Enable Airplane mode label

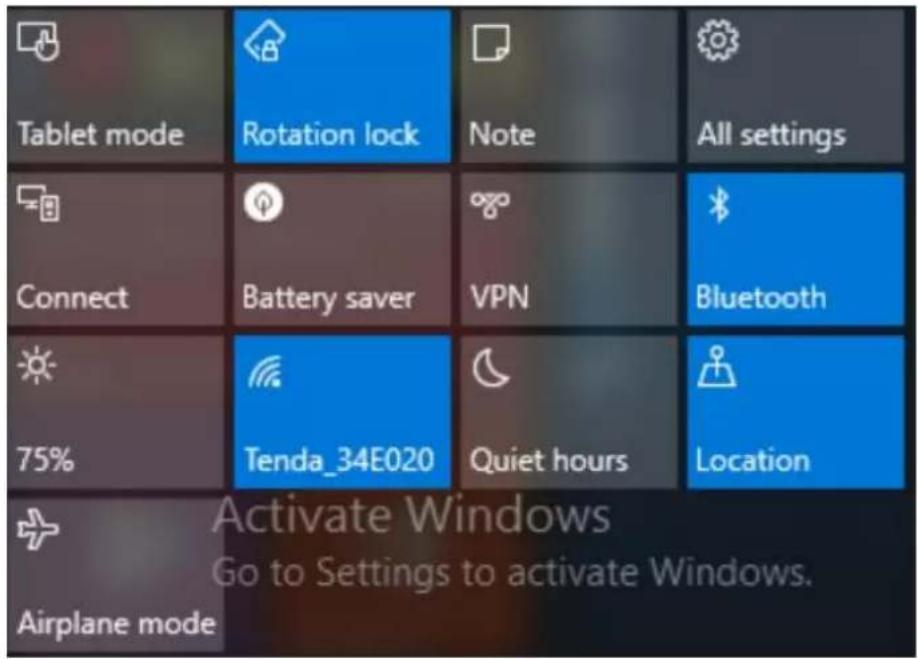point(117,623)
